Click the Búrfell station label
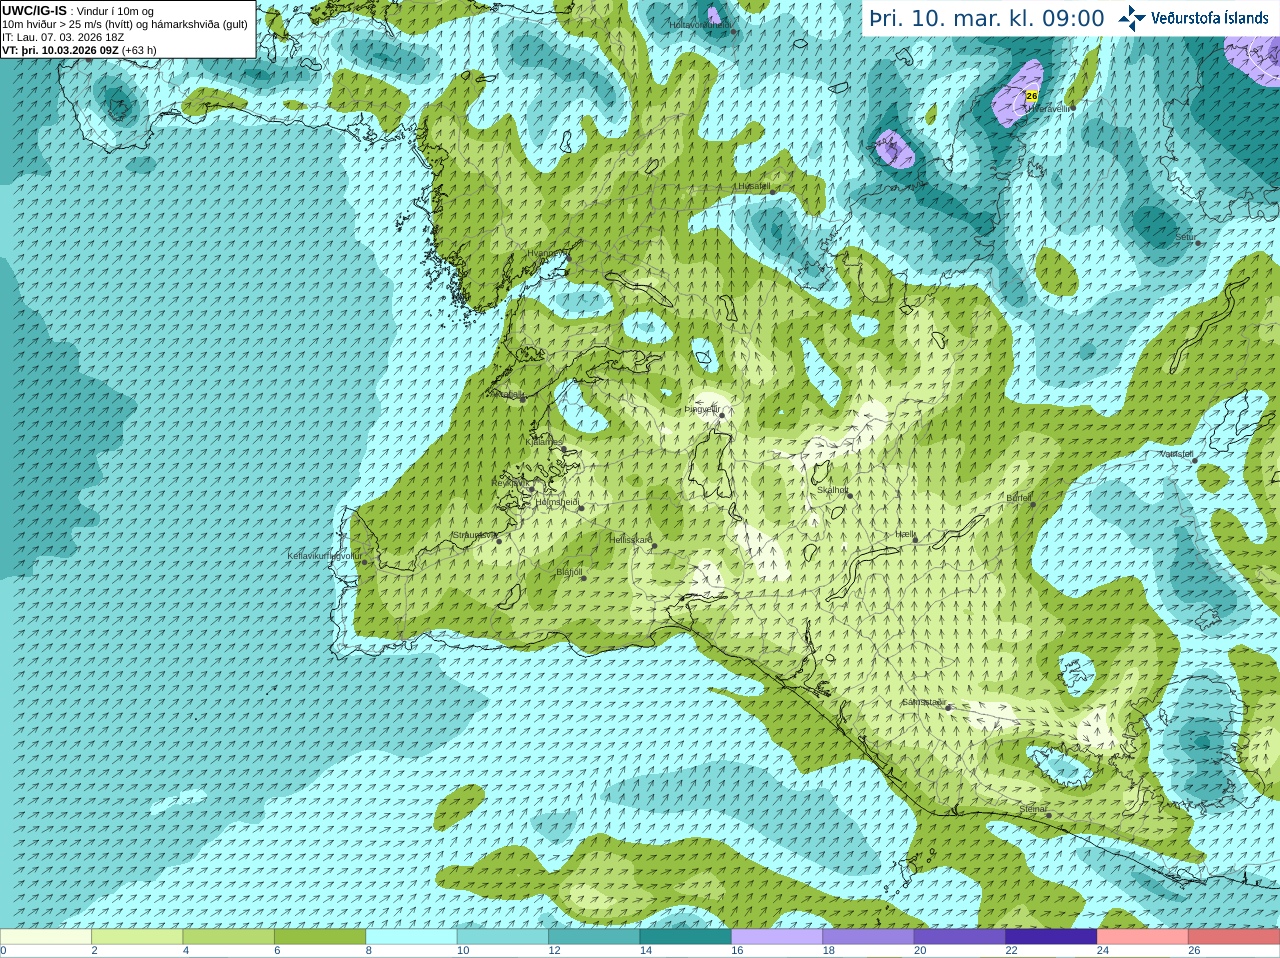The image size is (1280, 958). click(x=1019, y=498)
